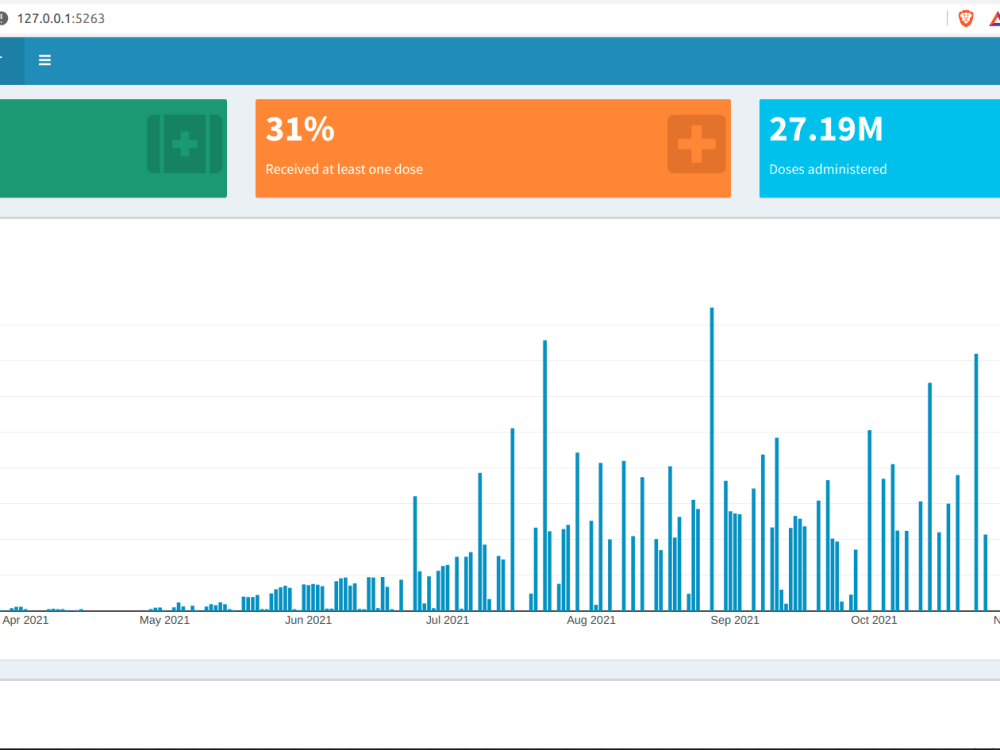Select the Oct 2021 axis label

point(873,620)
